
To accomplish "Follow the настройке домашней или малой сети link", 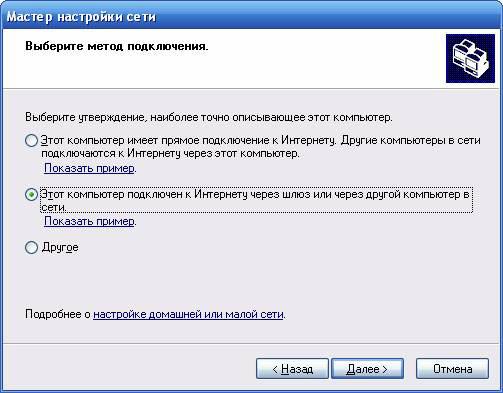I will pyautogui.click(x=188, y=314).
